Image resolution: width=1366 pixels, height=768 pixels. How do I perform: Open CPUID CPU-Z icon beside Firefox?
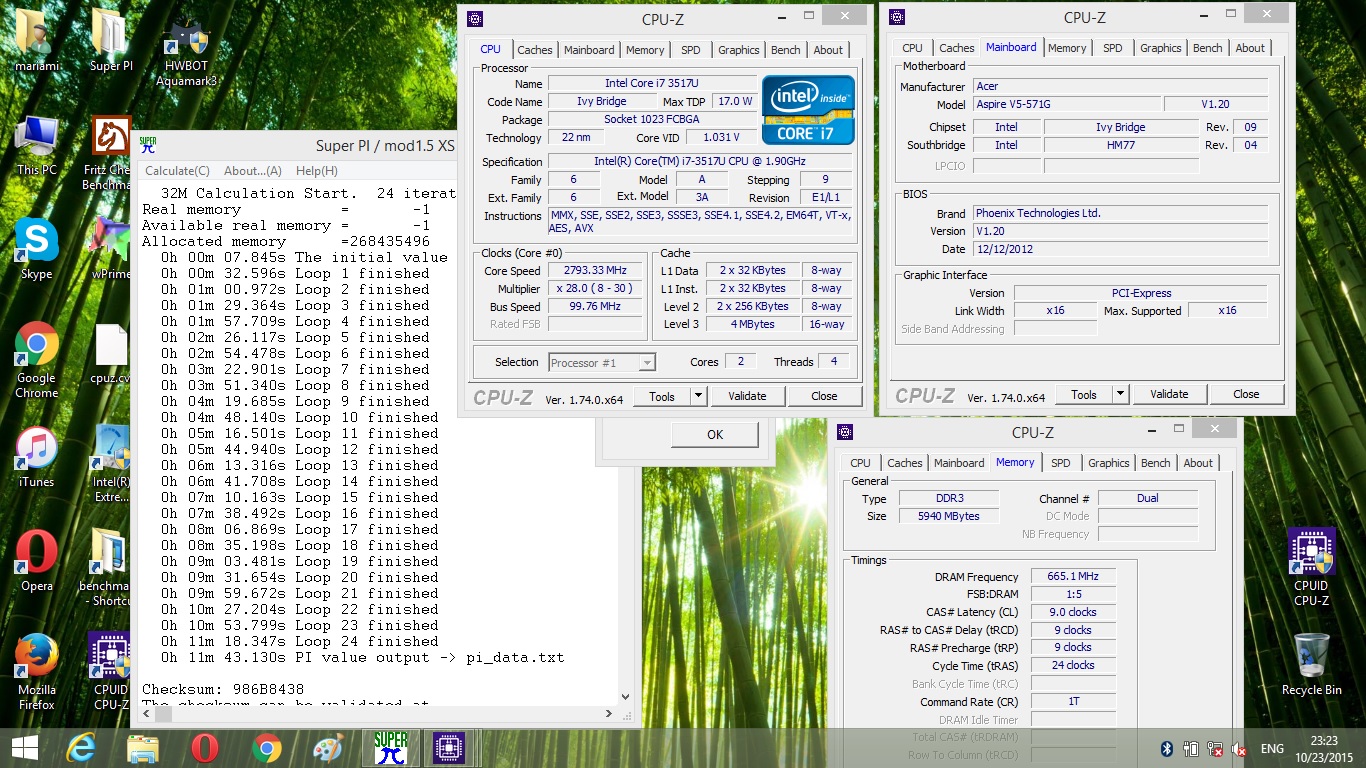[110, 670]
